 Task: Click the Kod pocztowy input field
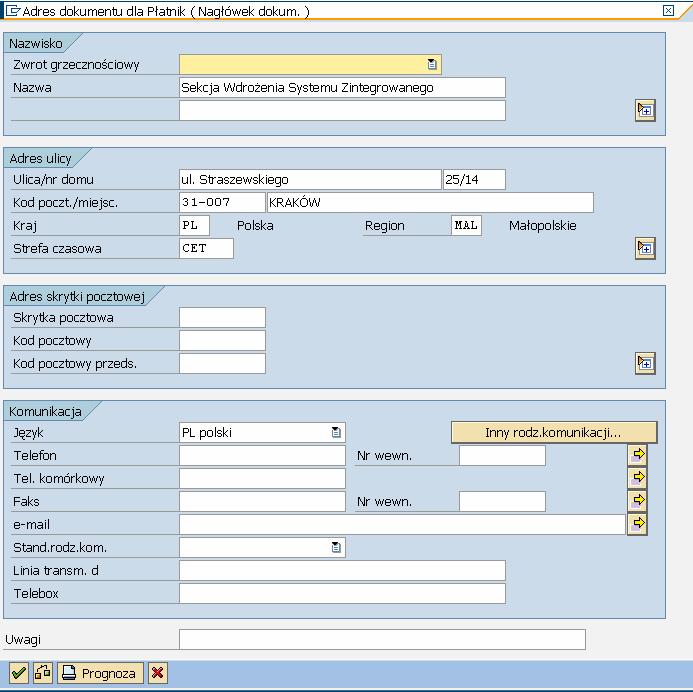[x=222, y=341]
